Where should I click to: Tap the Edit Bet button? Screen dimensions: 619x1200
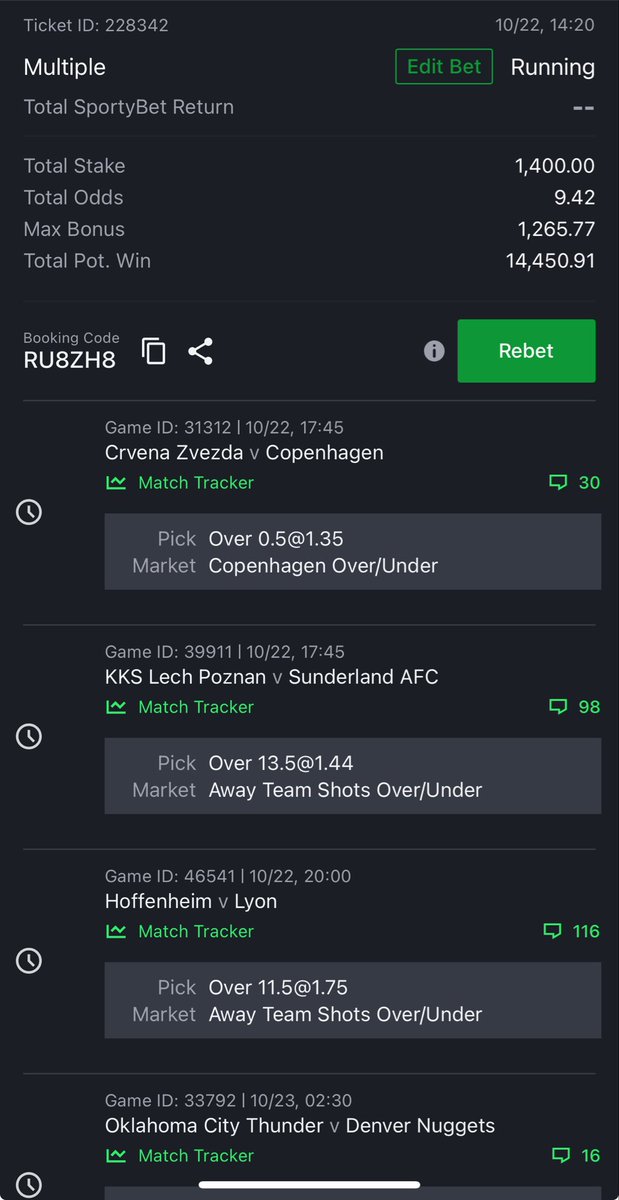[x=444, y=67]
